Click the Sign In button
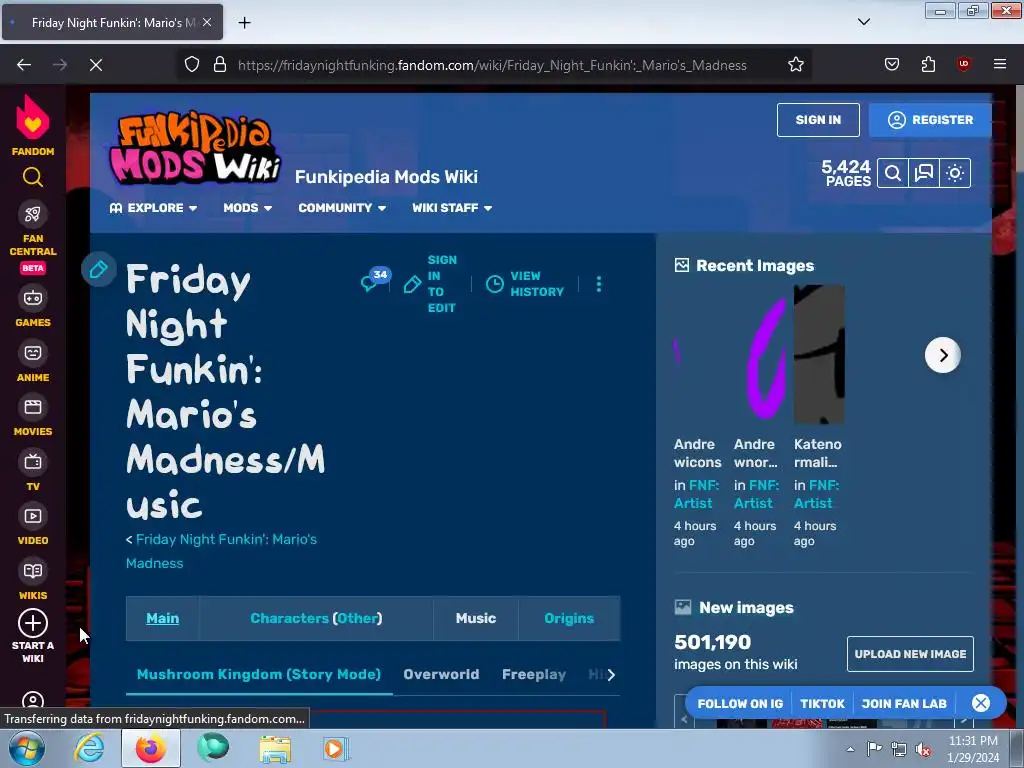 [818, 120]
